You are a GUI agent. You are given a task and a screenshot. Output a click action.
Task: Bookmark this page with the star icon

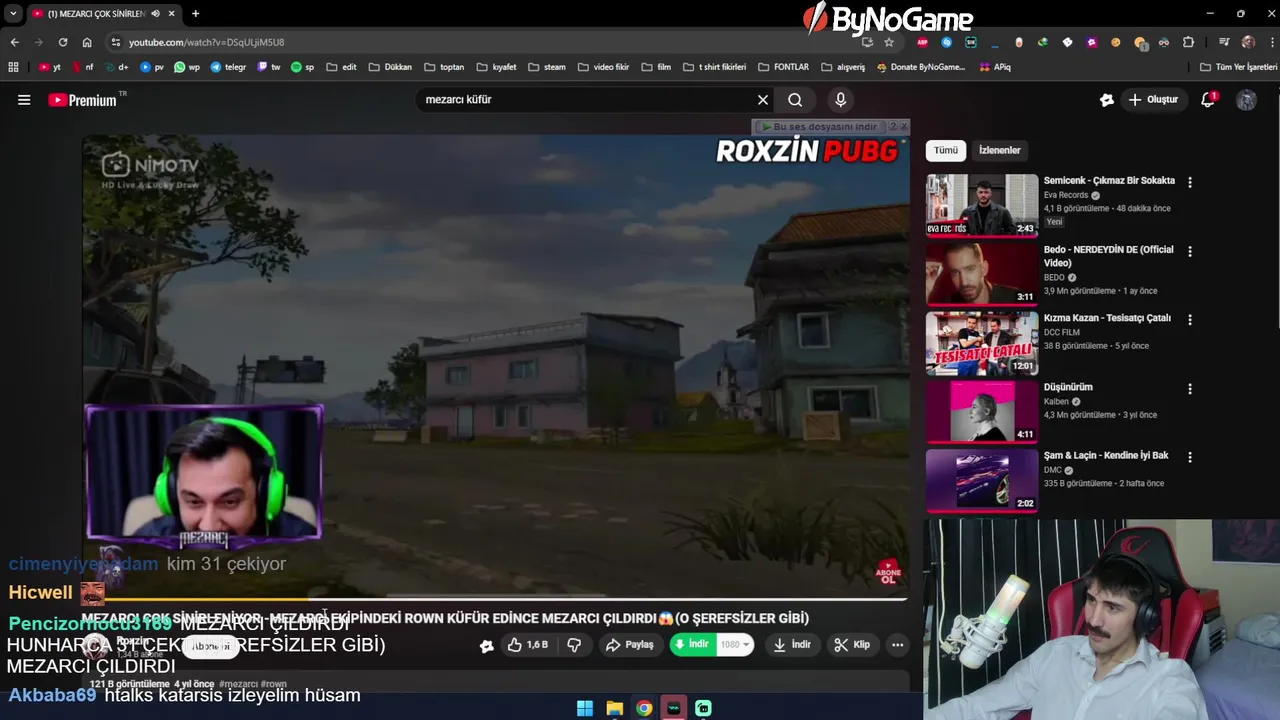tap(889, 42)
